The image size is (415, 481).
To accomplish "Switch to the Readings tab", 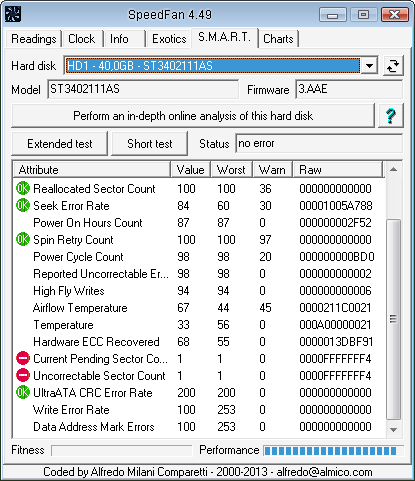I will (34, 39).
